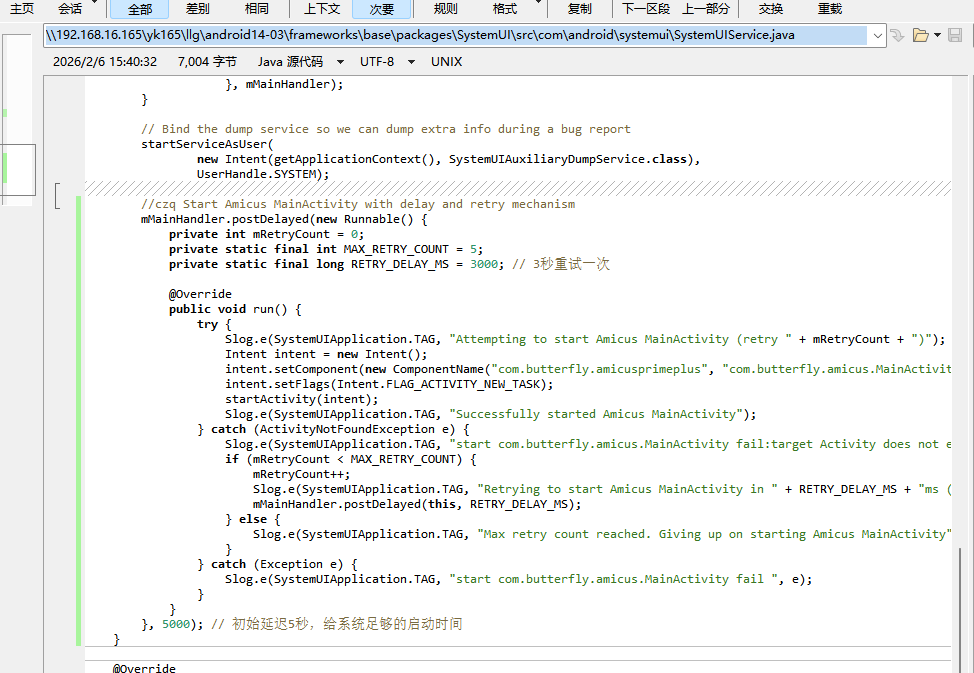Toggle the 上下文 context display
The image size is (974, 673).
(322, 9)
